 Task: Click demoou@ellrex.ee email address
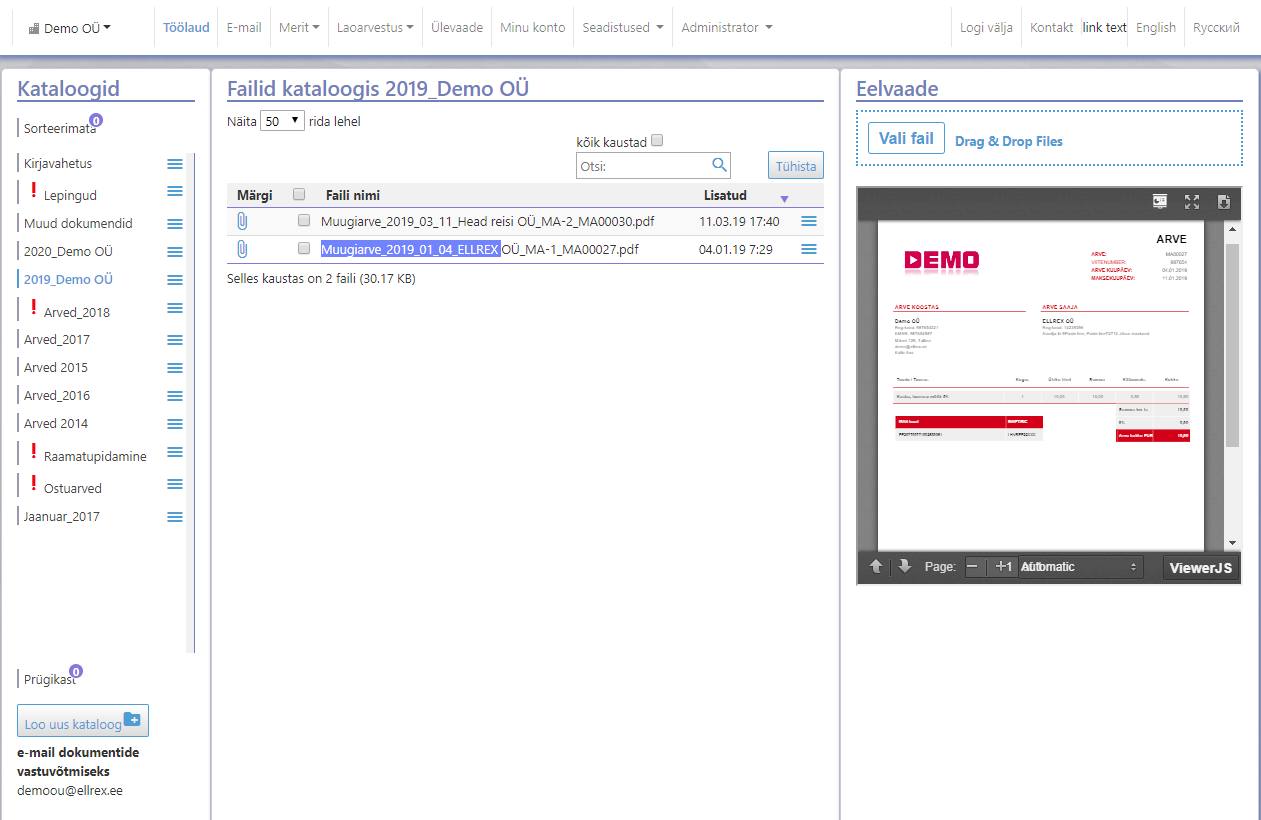[70, 790]
